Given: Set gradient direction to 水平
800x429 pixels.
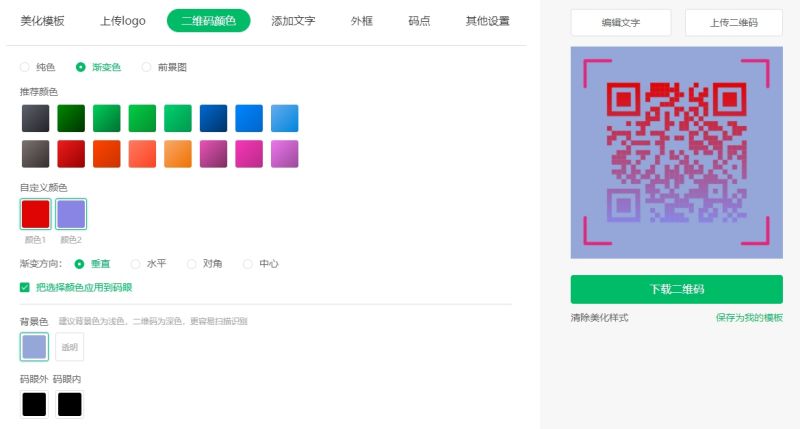Looking at the screenshot, I should (x=136, y=264).
